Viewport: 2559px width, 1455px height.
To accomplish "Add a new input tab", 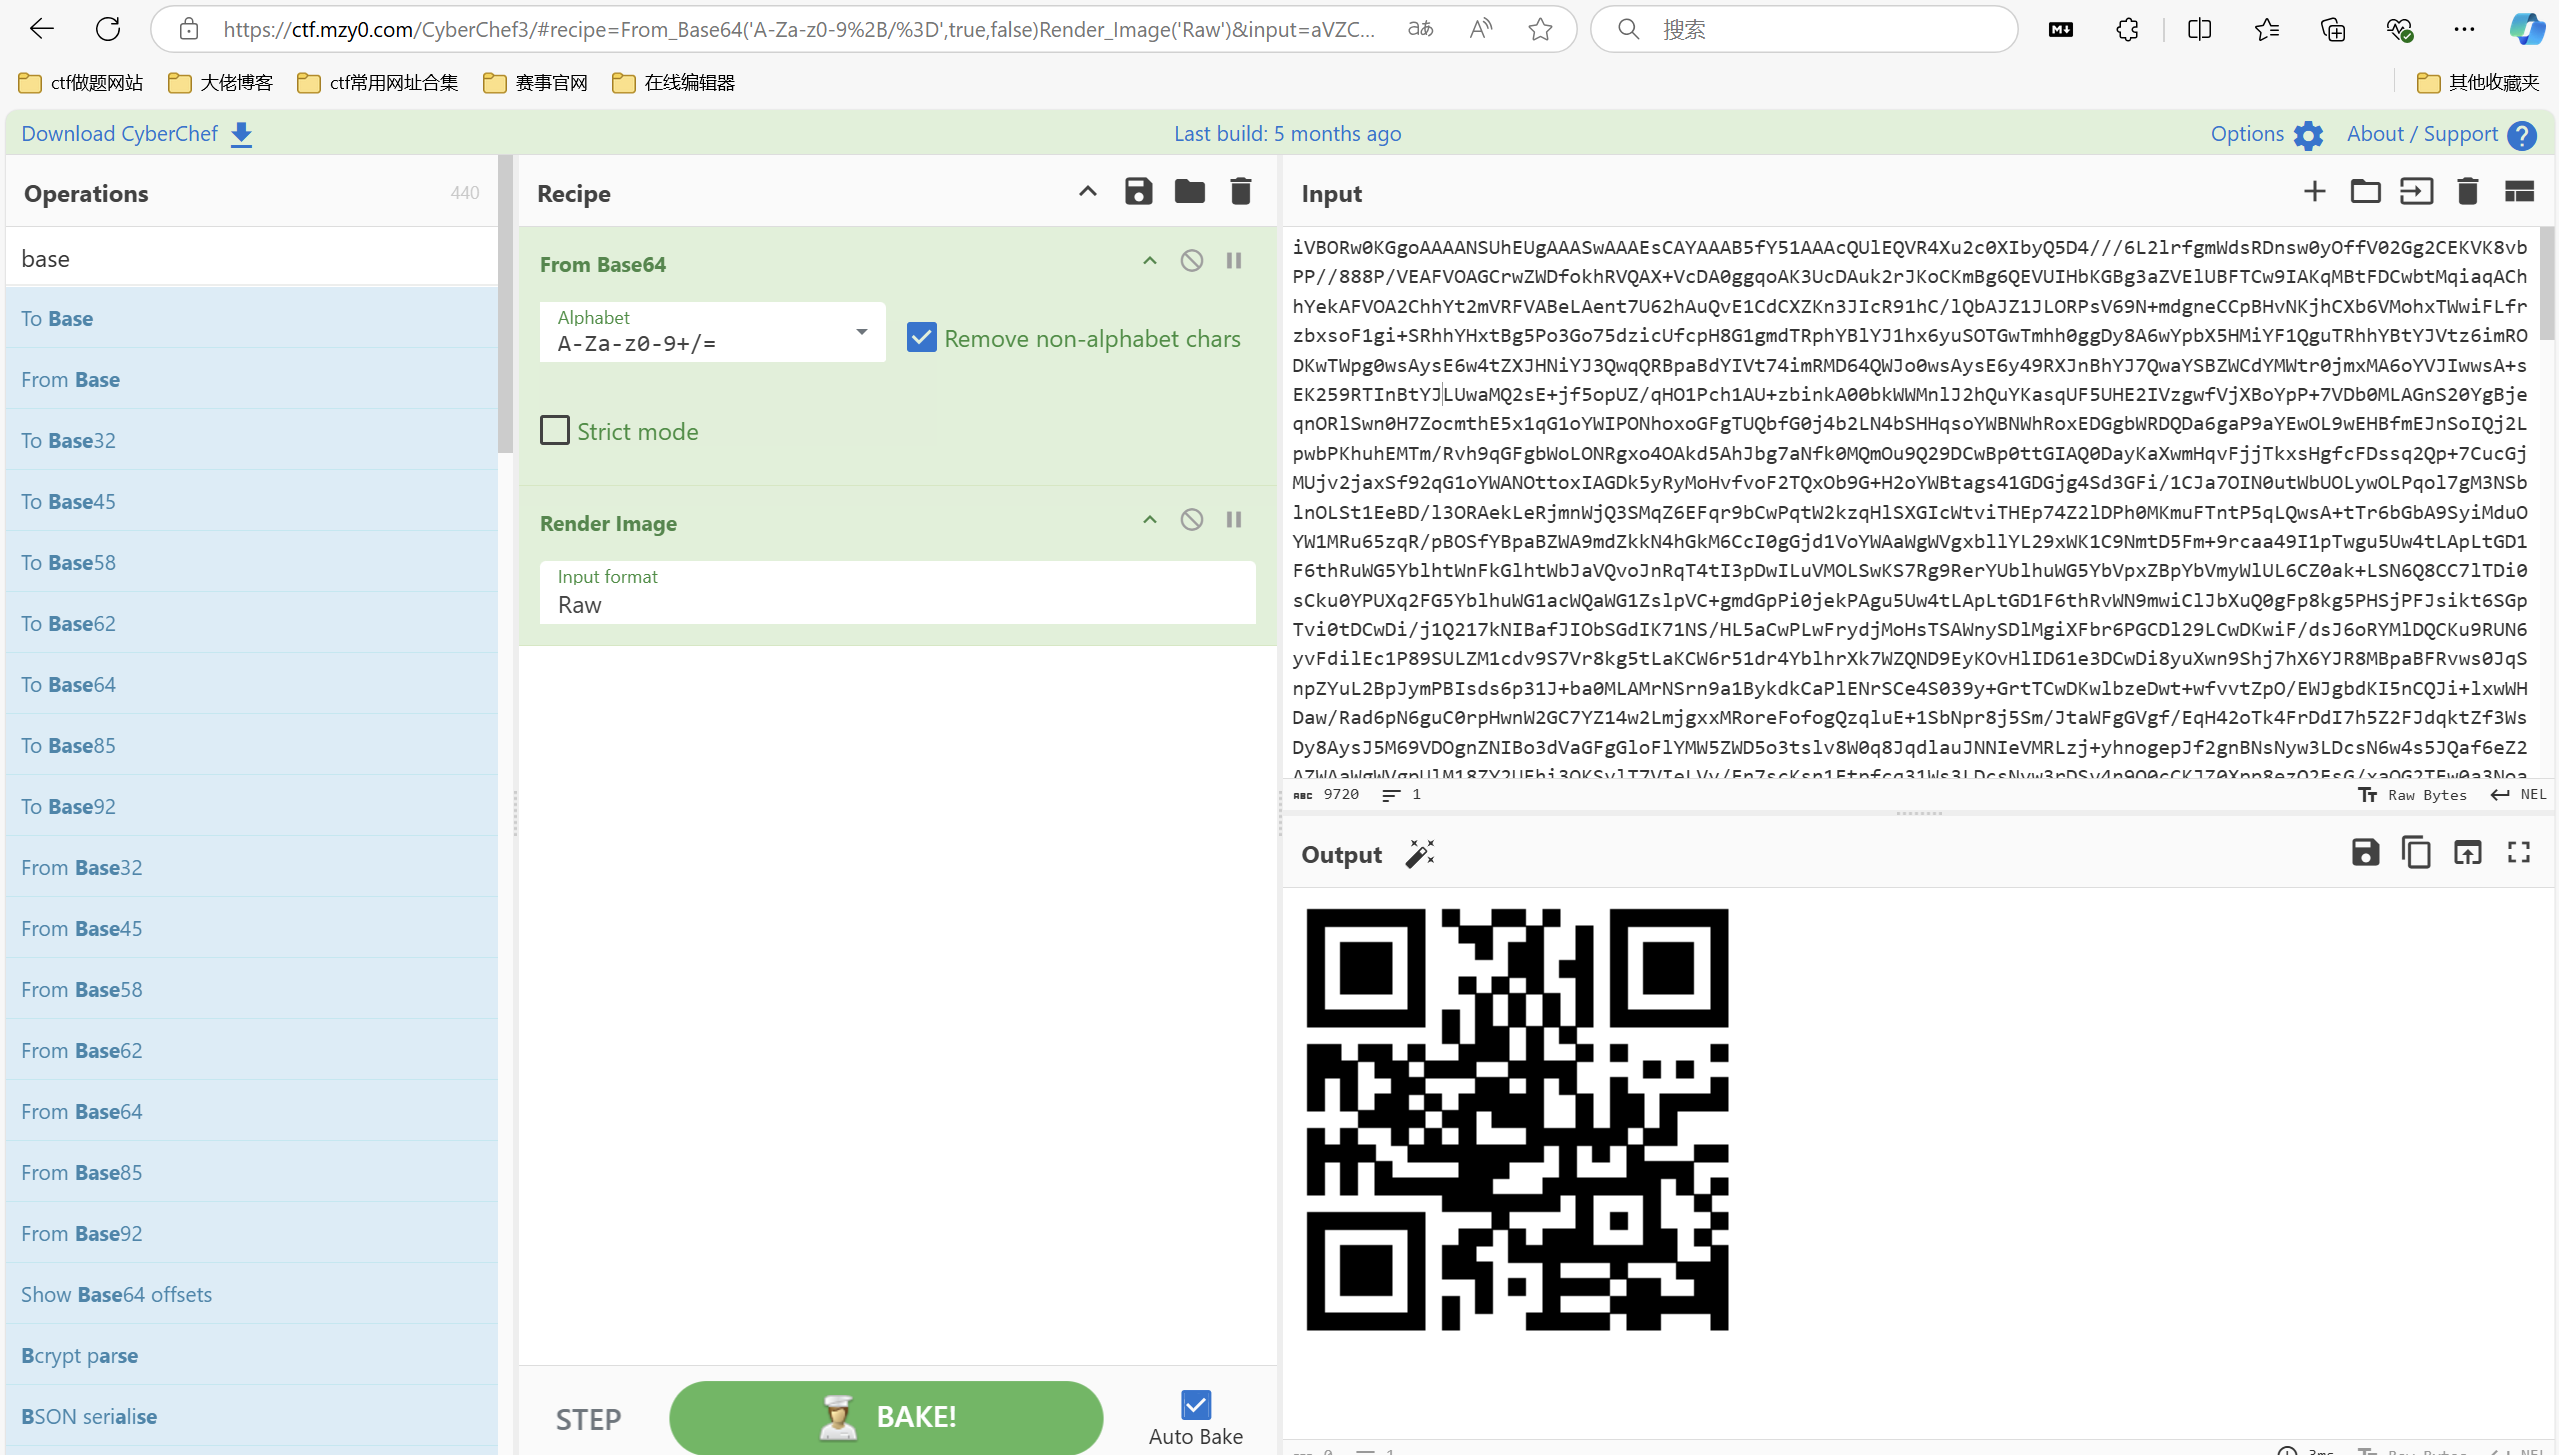I will point(2314,191).
